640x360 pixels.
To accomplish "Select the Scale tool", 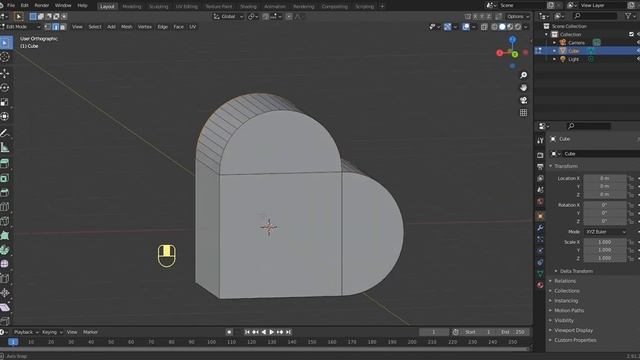I will pos(5,102).
